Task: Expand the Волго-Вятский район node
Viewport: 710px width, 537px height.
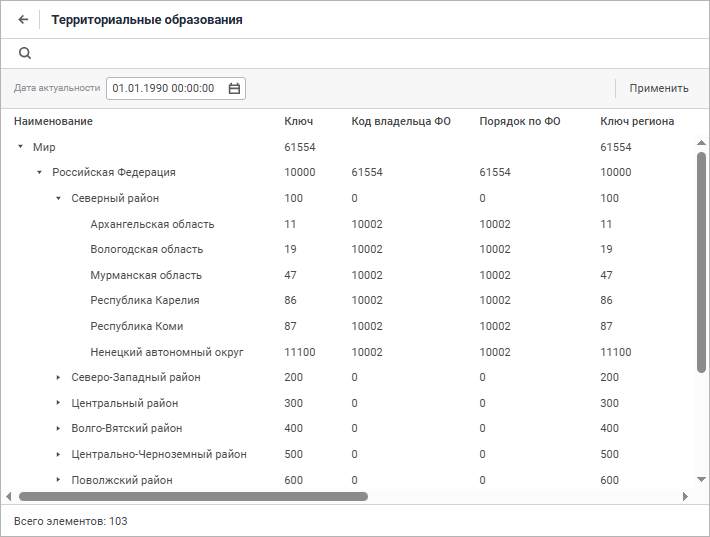Action: coord(58,428)
